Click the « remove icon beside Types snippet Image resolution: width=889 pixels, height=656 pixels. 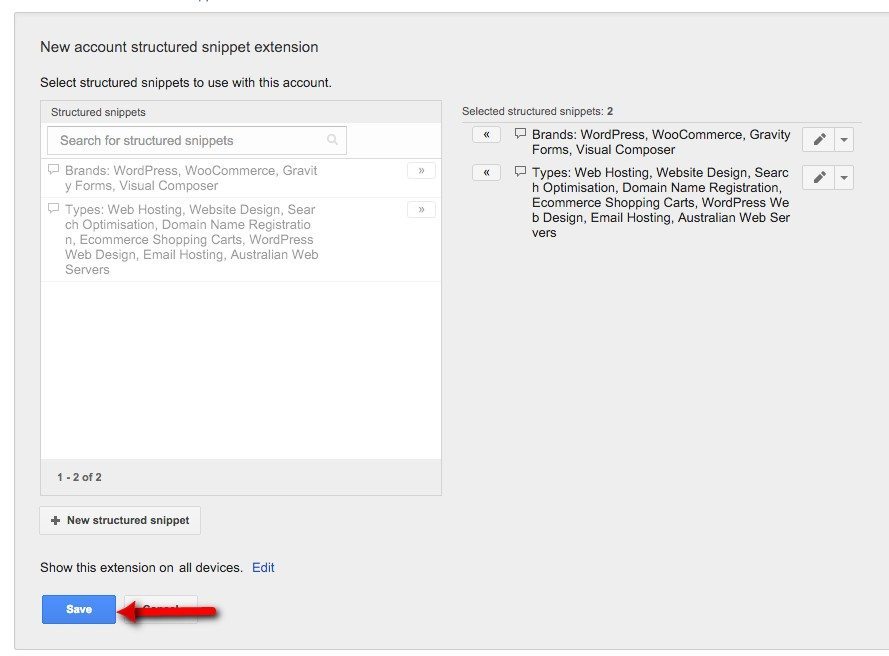point(486,172)
